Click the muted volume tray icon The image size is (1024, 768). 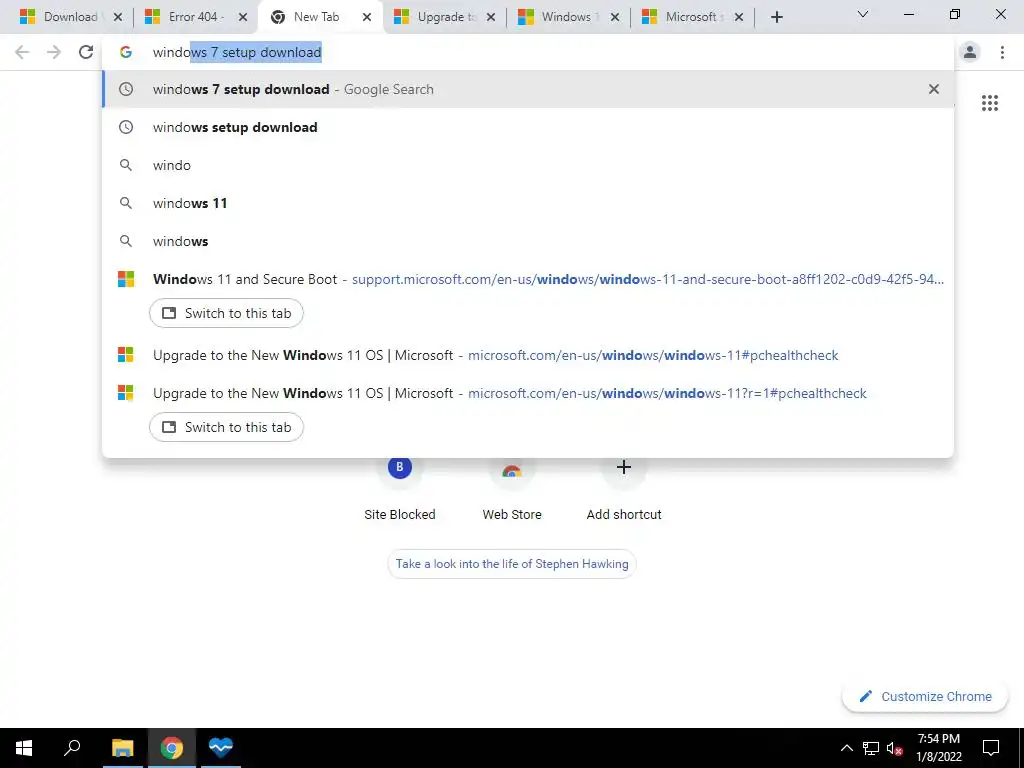[x=894, y=748]
